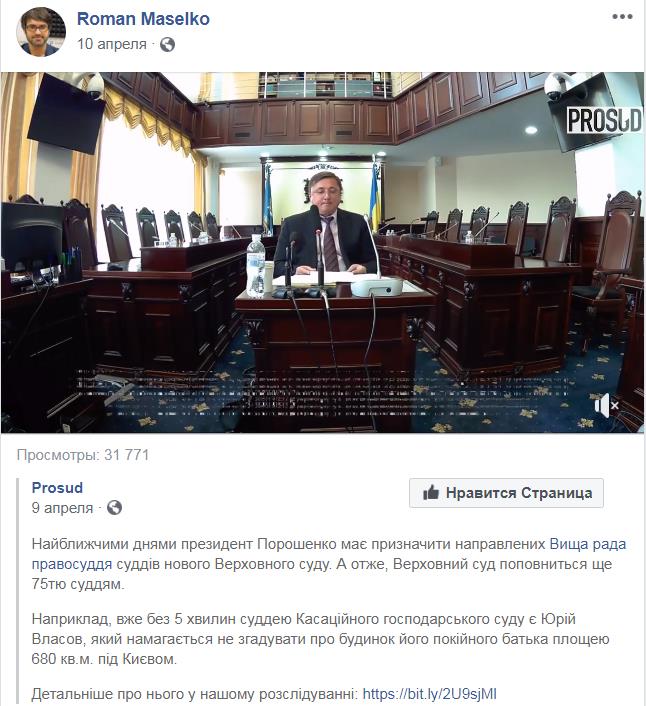Open the Roman Maselko profile name link
The width and height of the screenshot is (646, 706).
143,19
